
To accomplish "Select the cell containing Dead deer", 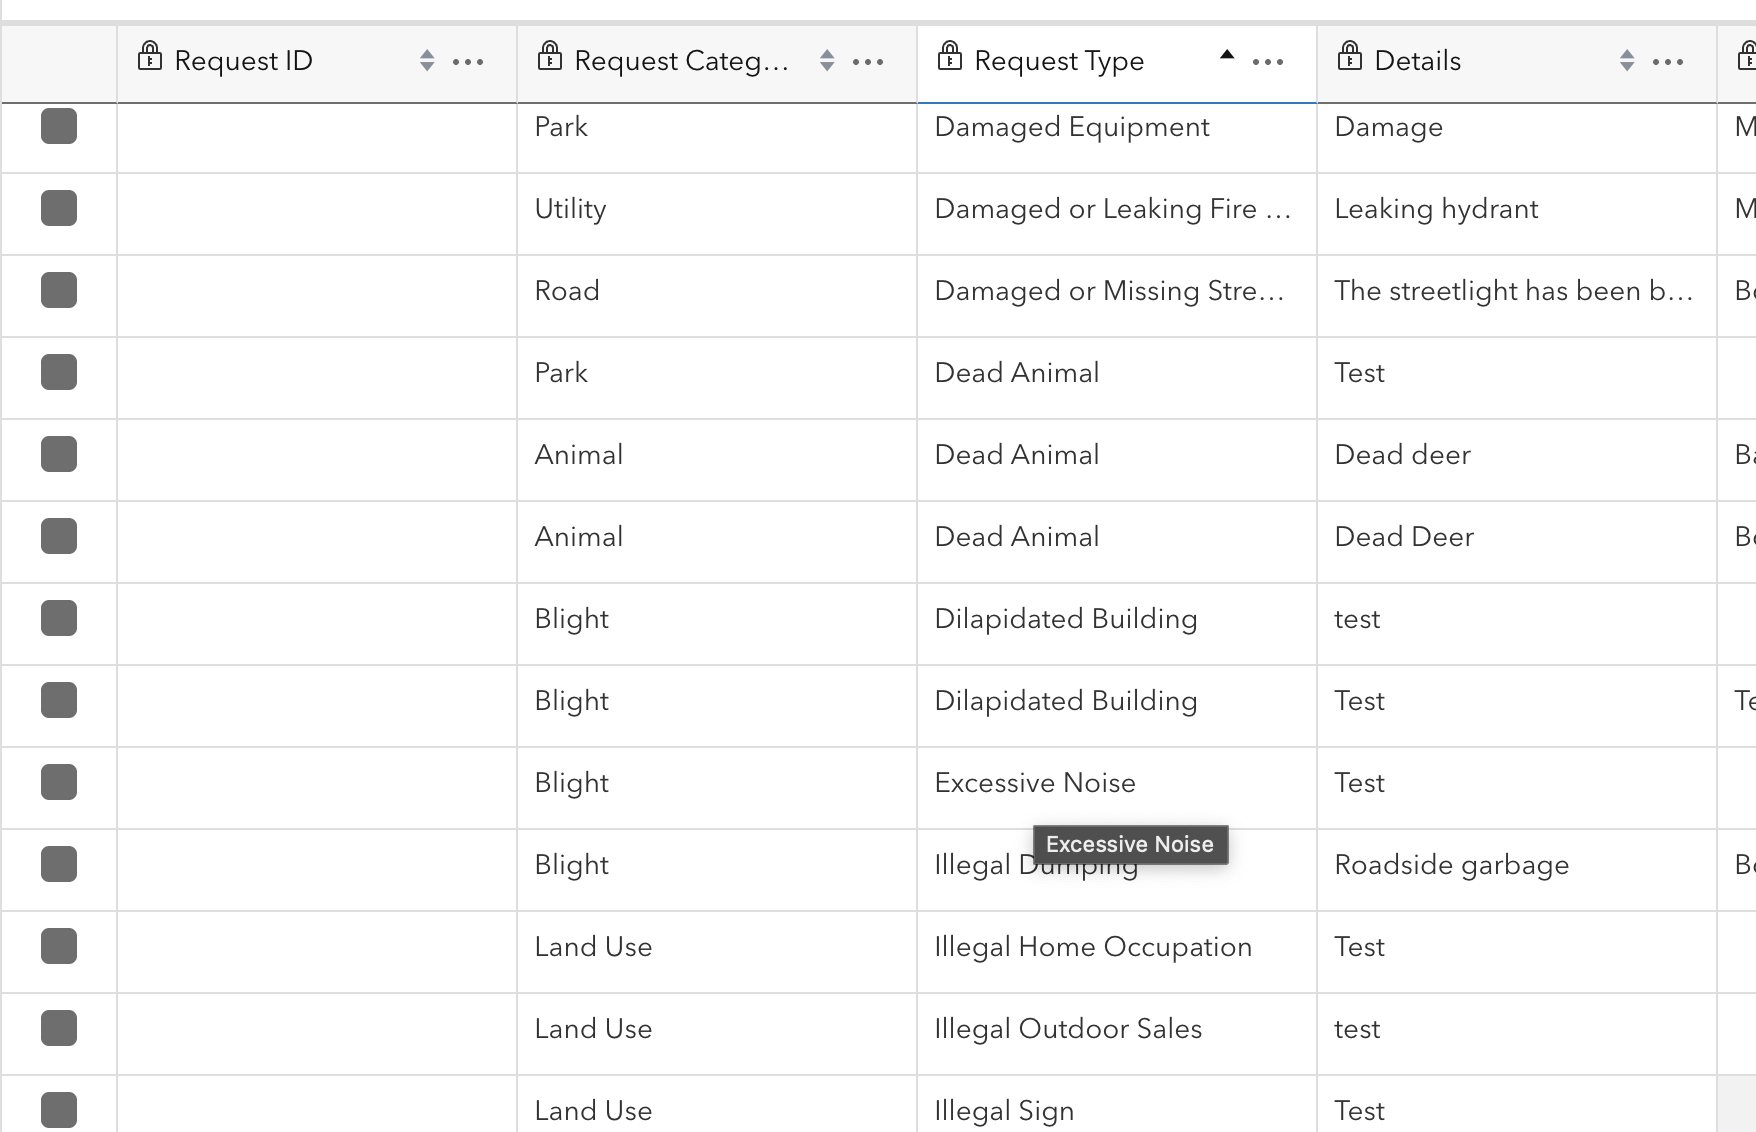I will [x=1402, y=454].
